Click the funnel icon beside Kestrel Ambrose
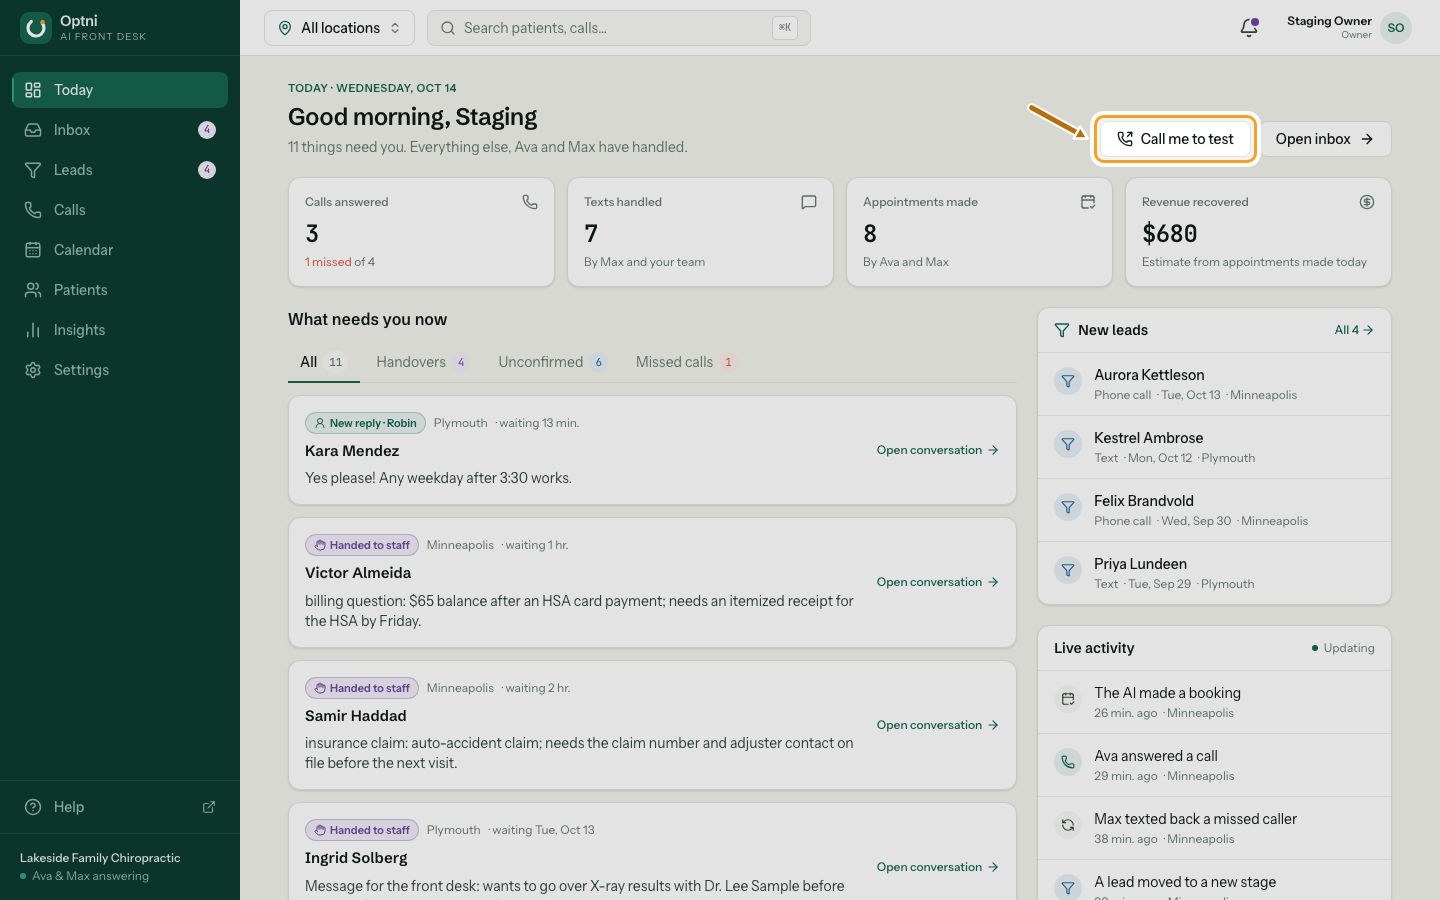The image size is (1440, 900). click(1068, 444)
